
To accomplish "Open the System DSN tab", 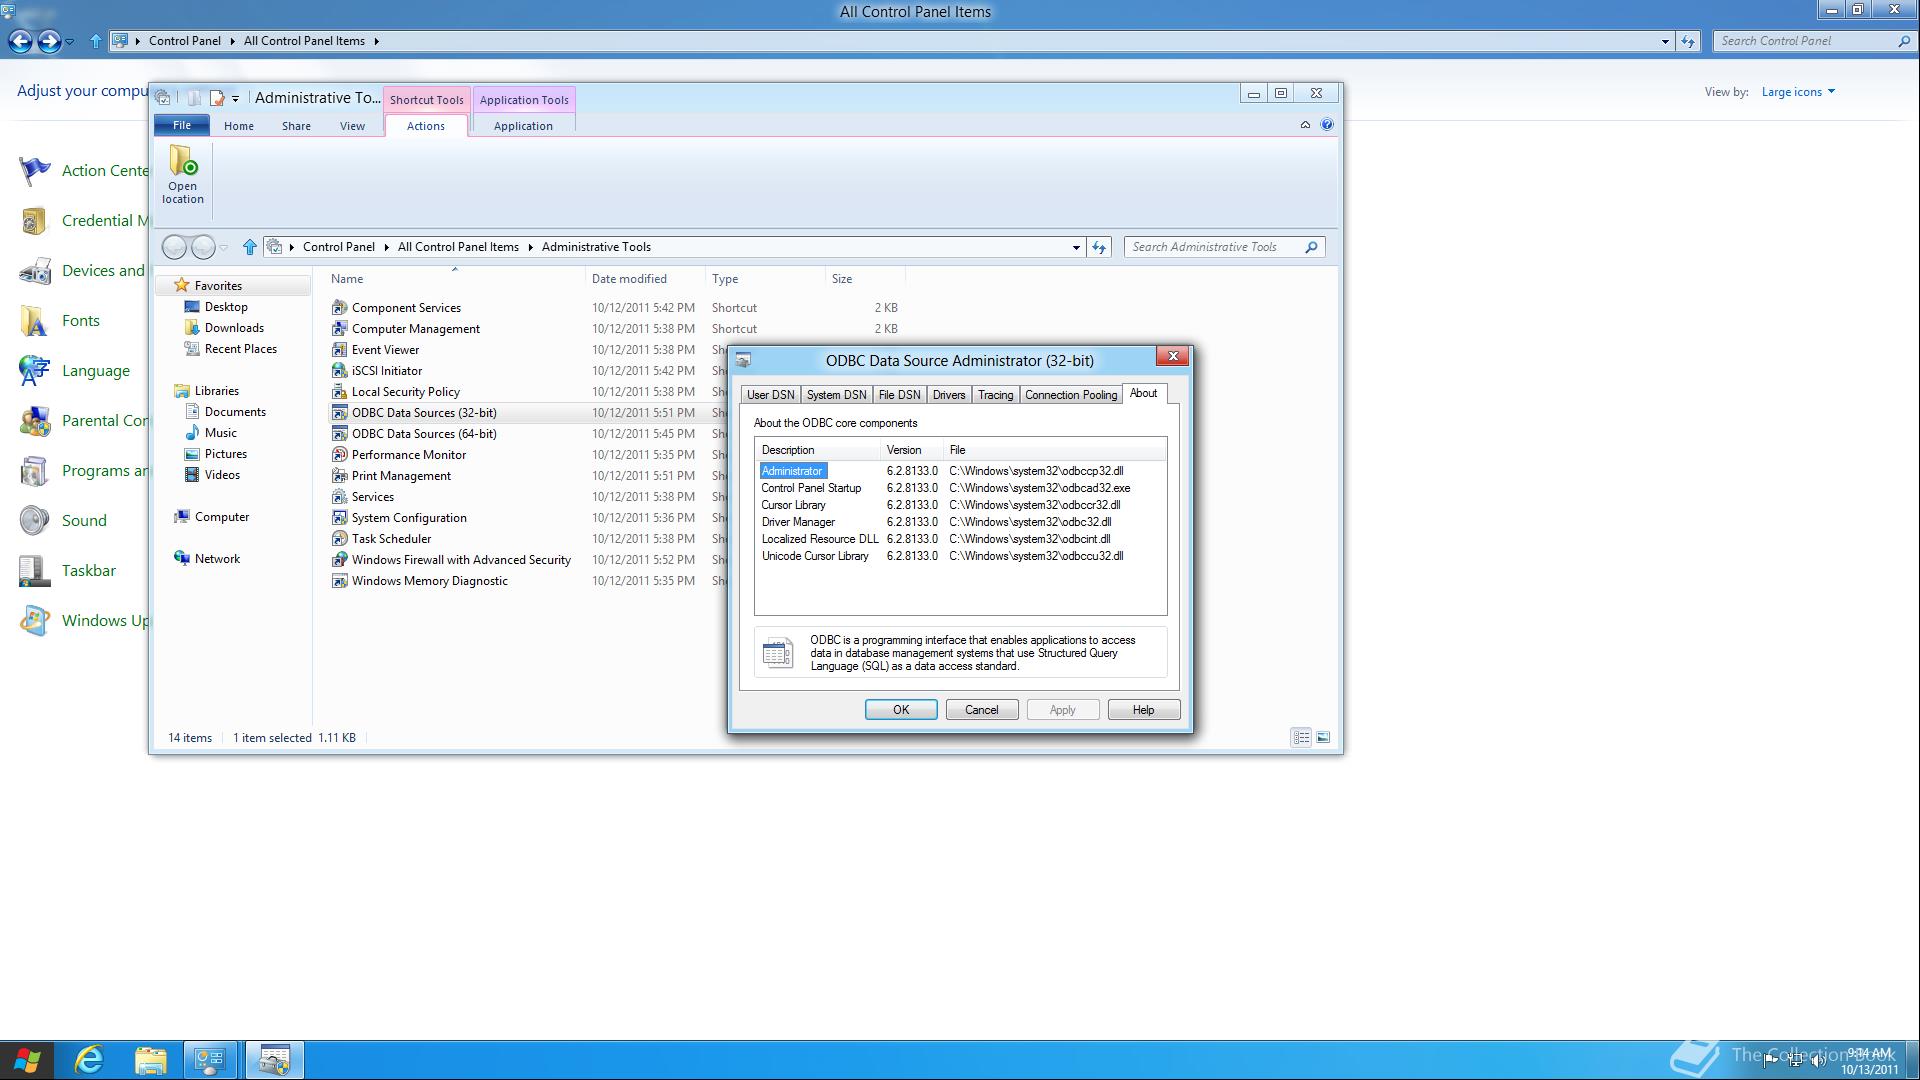I will tap(837, 395).
